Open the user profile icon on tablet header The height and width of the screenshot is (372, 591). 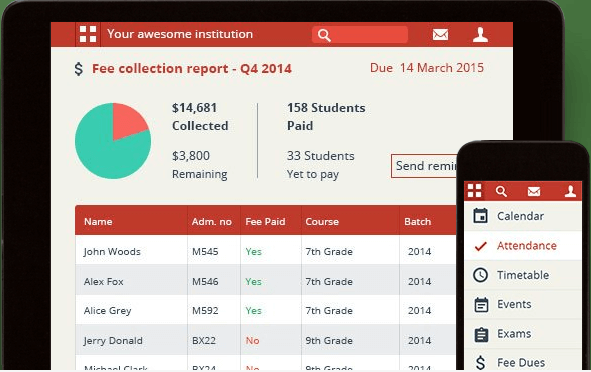480,35
